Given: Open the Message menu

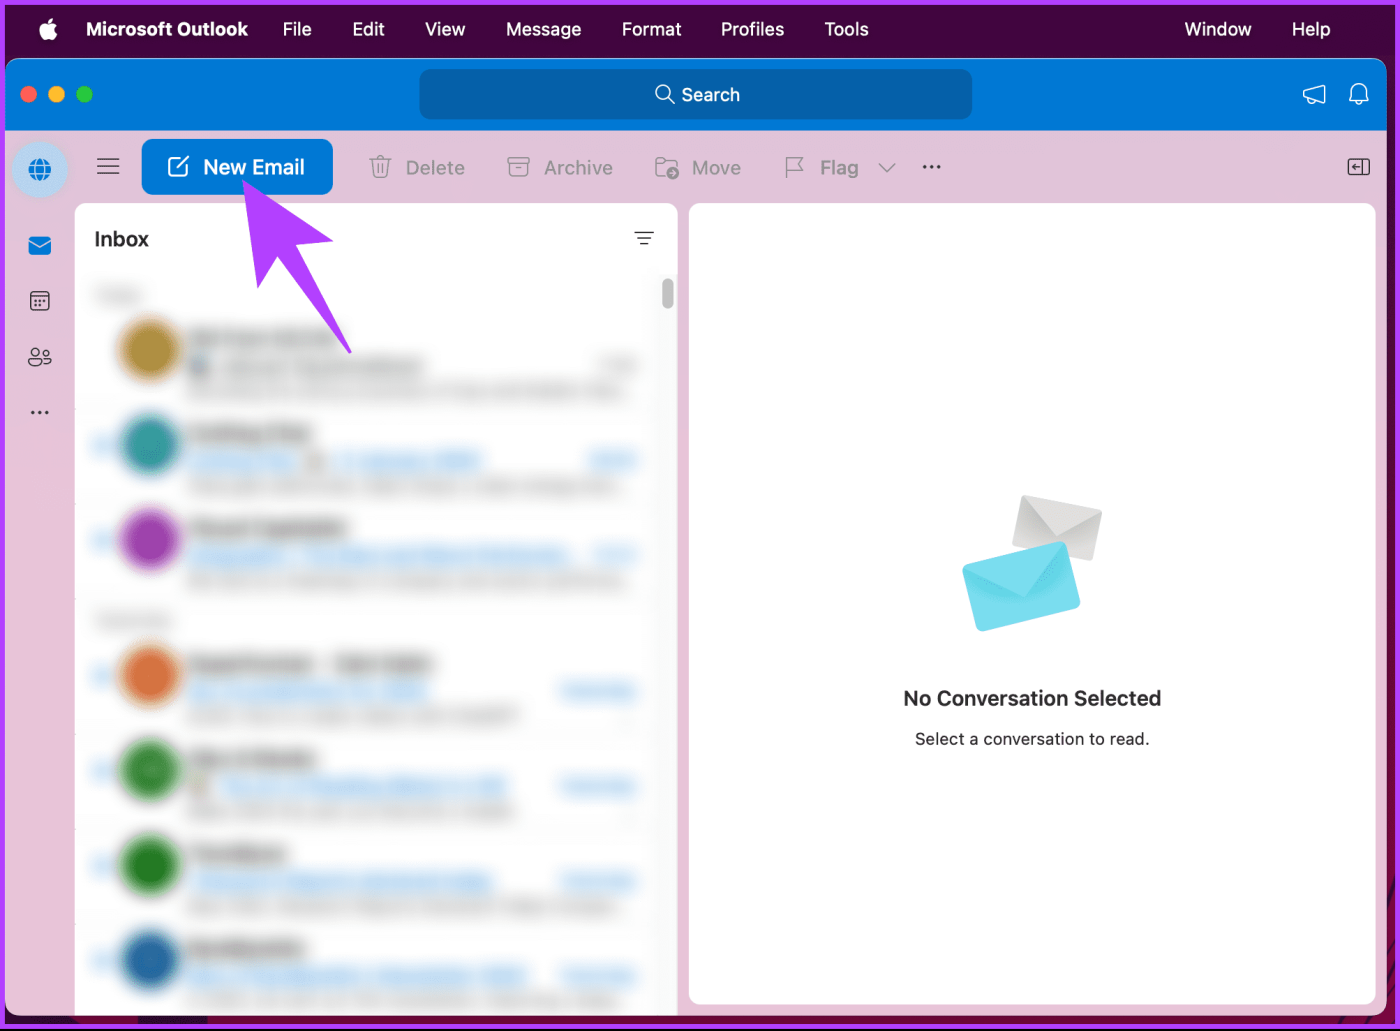Looking at the screenshot, I should [x=543, y=29].
